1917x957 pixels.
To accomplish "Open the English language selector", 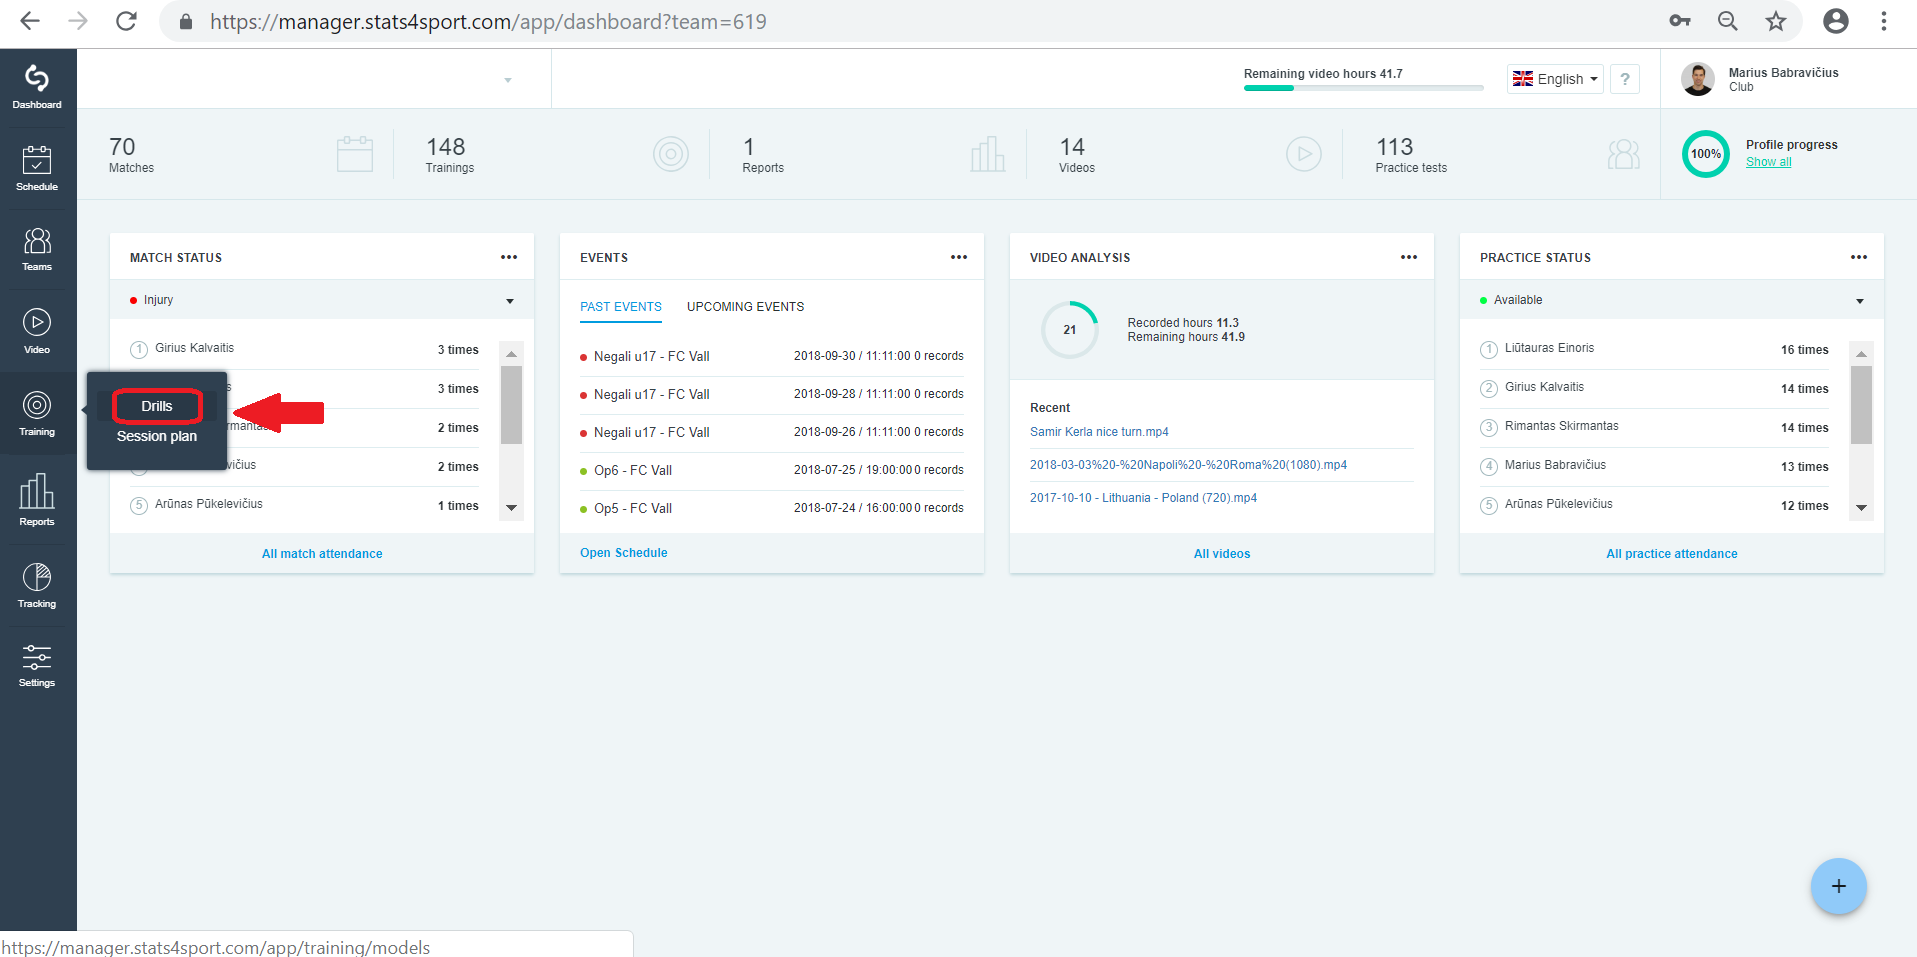I will click(1555, 79).
